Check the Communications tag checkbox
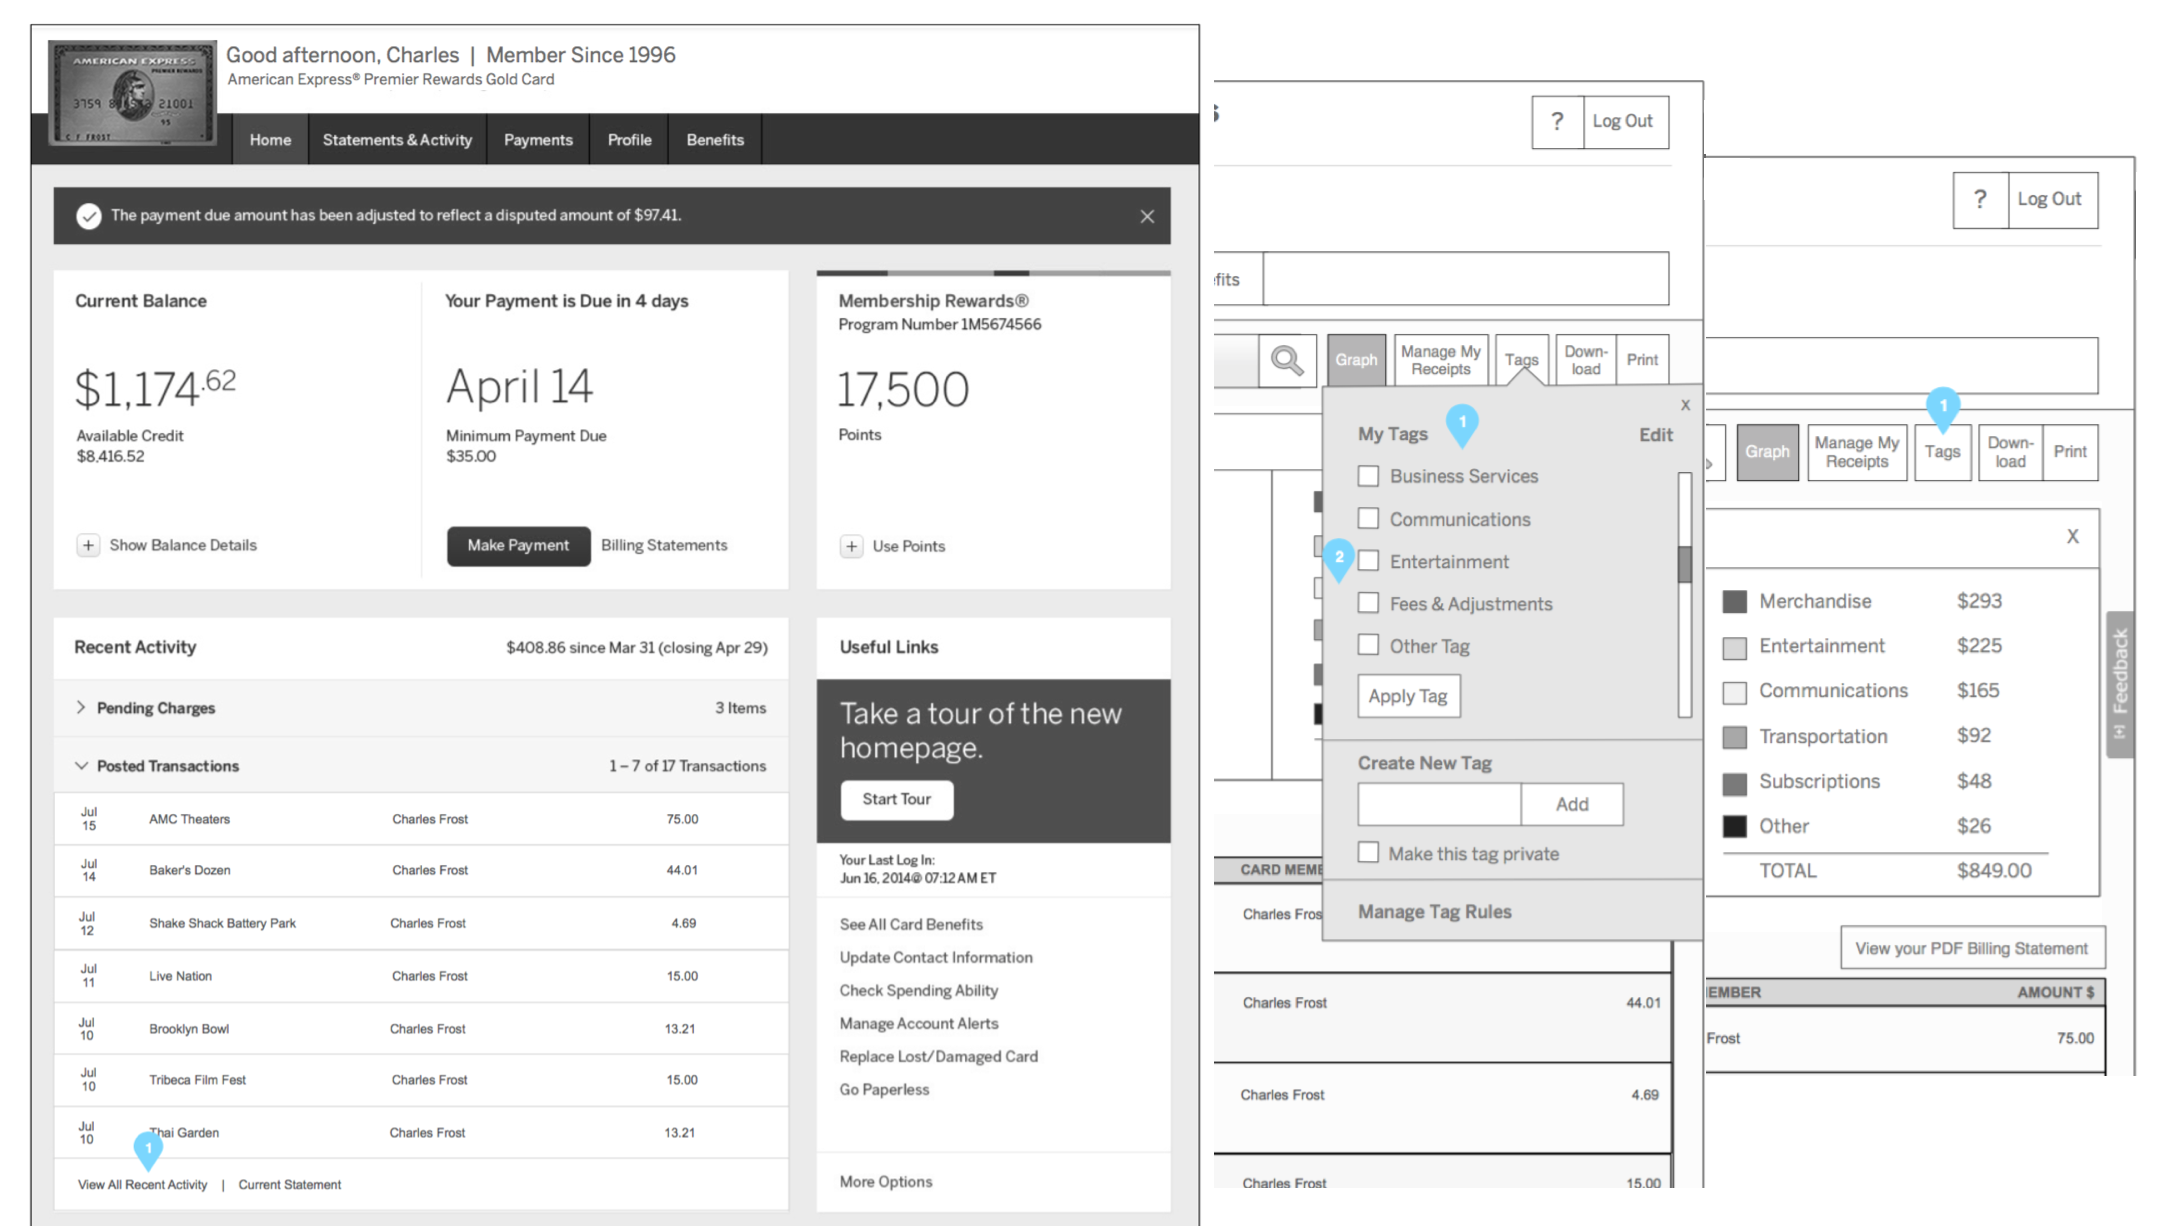 click(x=1368, y=518)
